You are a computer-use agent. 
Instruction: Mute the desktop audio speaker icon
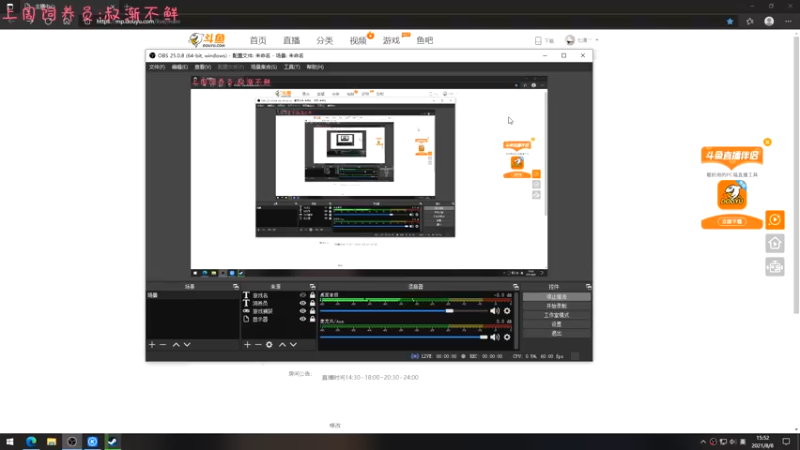coord(494,311)
